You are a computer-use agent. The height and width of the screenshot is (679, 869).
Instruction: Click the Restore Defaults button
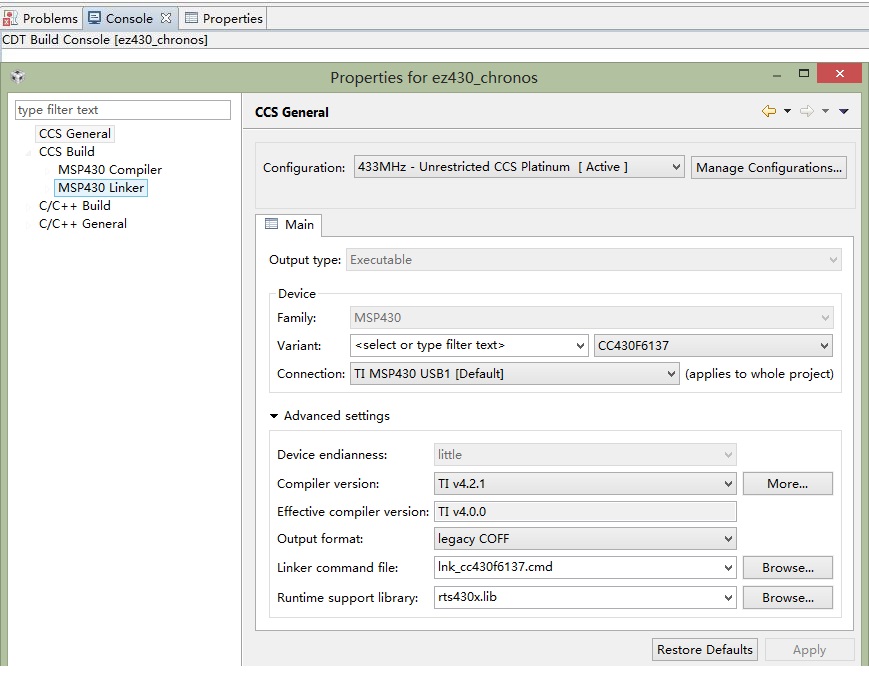[x=704, y=650]
